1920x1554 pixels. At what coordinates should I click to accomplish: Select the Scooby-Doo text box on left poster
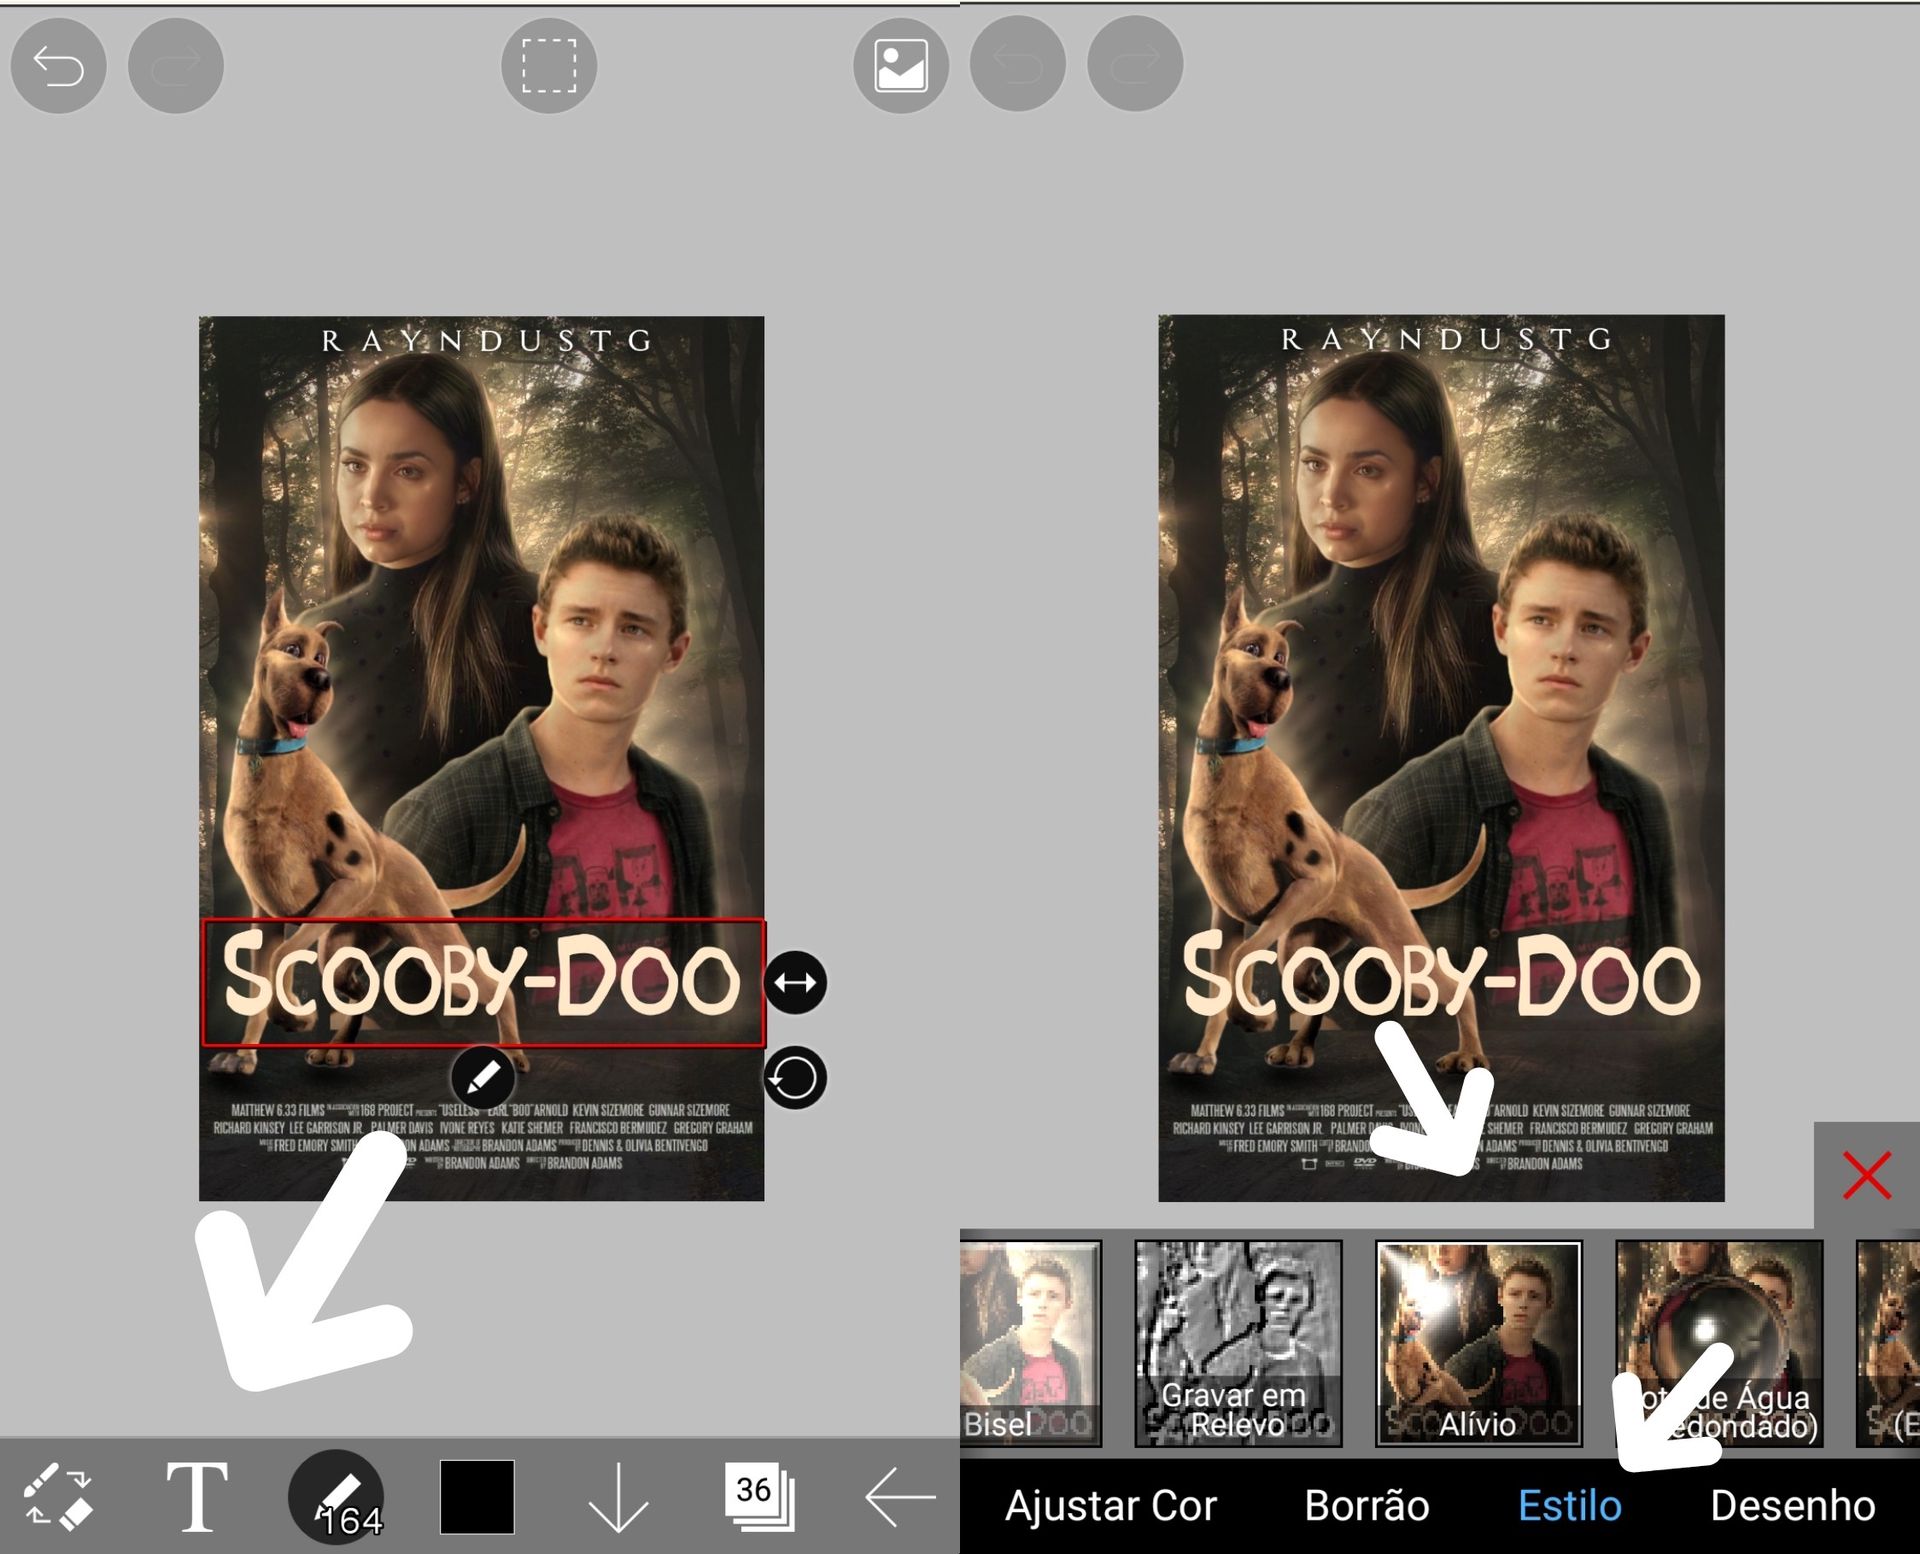pyautogui.click(x=483, y=983)
